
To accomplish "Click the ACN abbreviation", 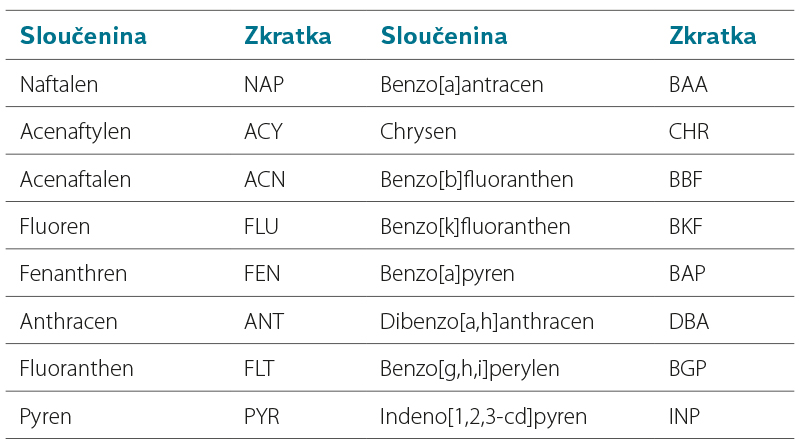I will pyautogui.click(x=264, y=179).
